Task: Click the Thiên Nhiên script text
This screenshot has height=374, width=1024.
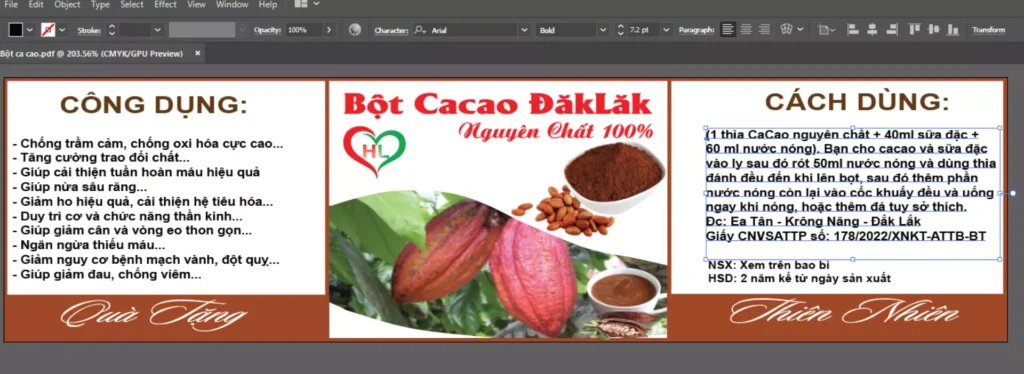Action: [844, 313]
